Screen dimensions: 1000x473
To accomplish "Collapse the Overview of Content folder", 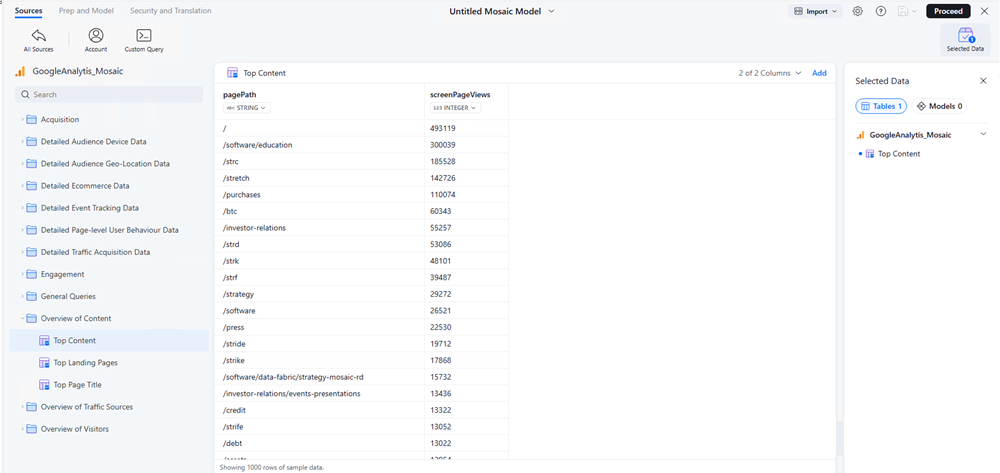I will tap(22, 319).
